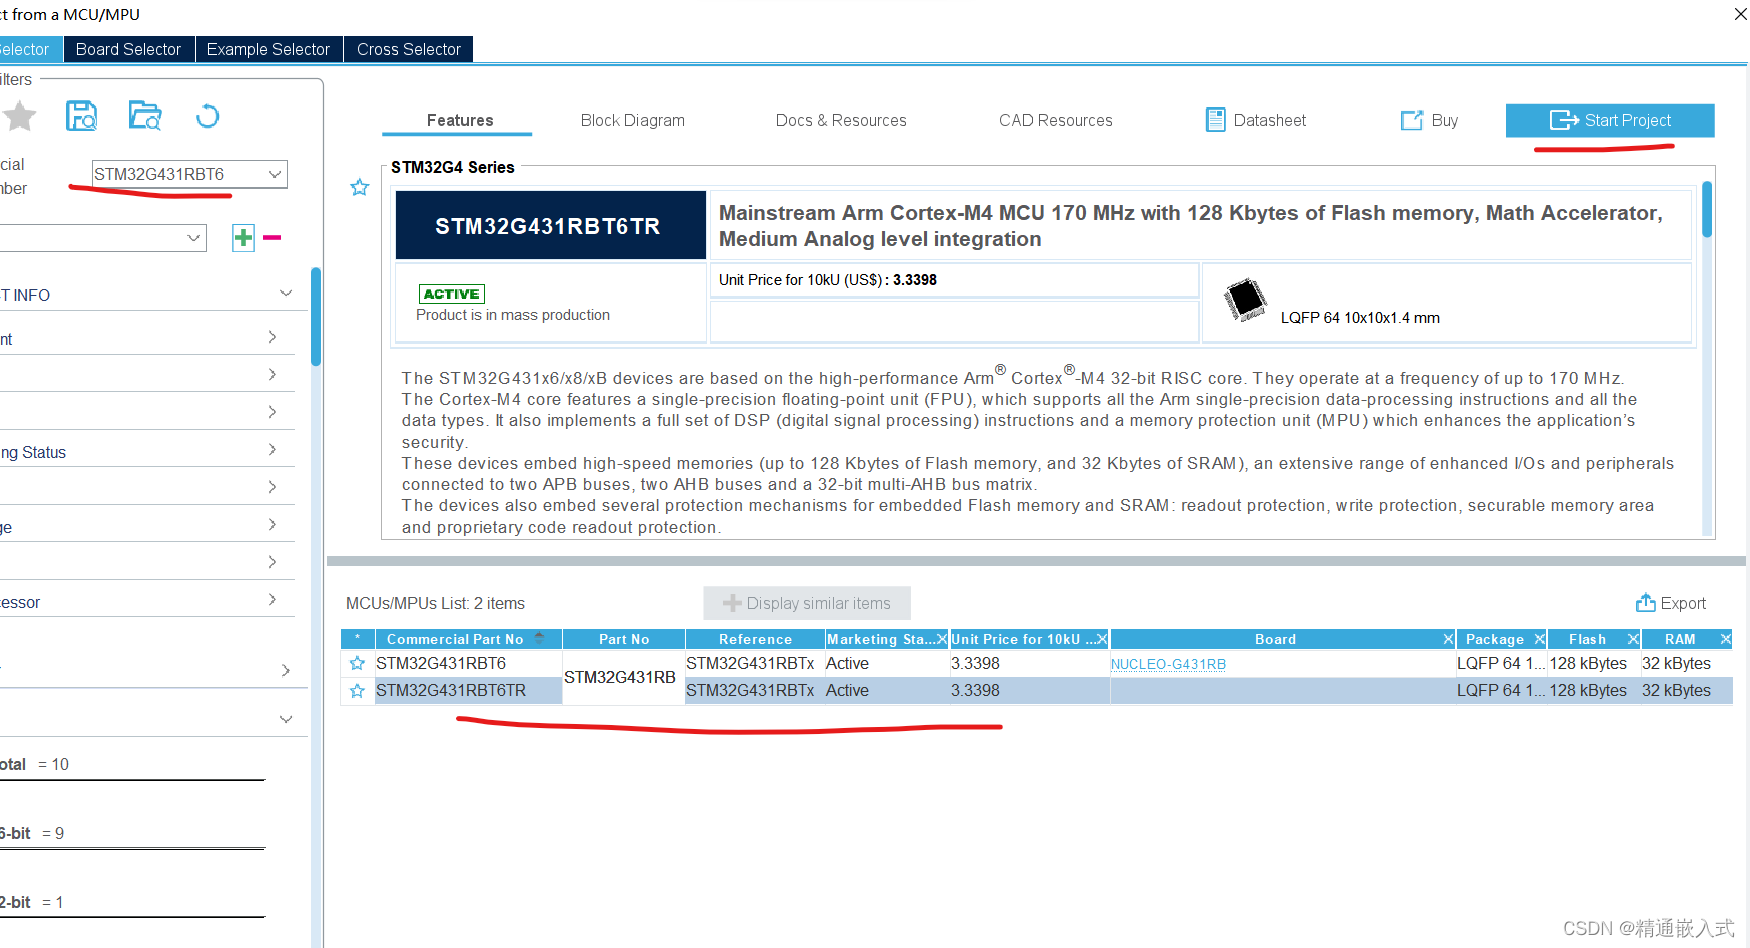
Task: Click the STM32G431RBT6TR title banner
Action: click(548, 226)
